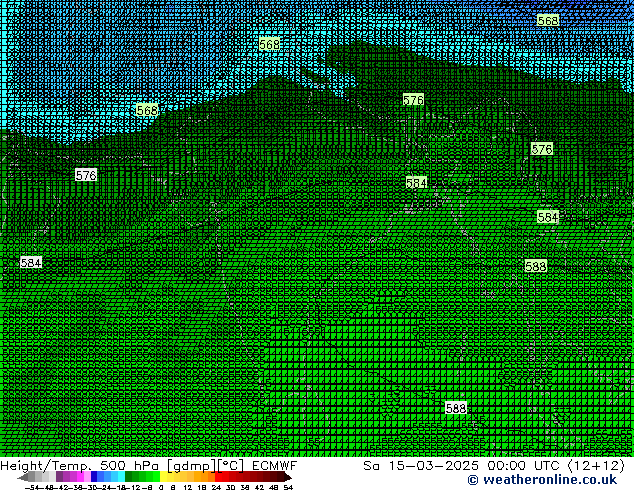Click the "-54" value on the legend scale

32,487
